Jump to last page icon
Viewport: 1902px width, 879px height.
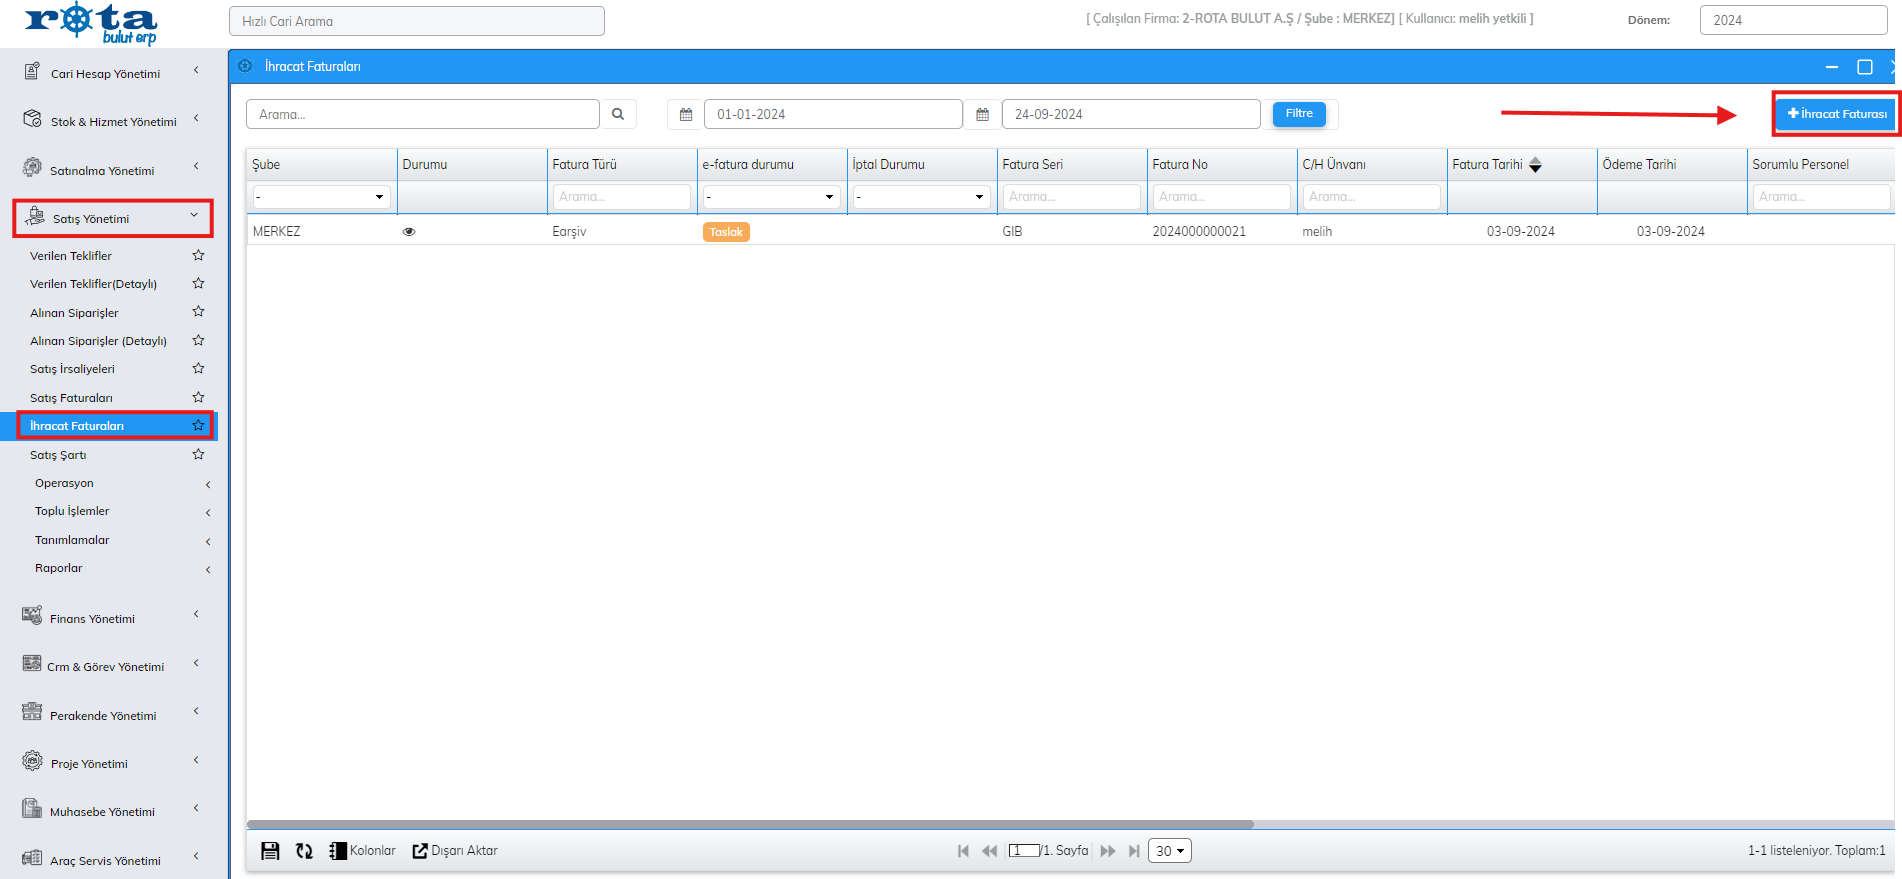click(1134, 851)
